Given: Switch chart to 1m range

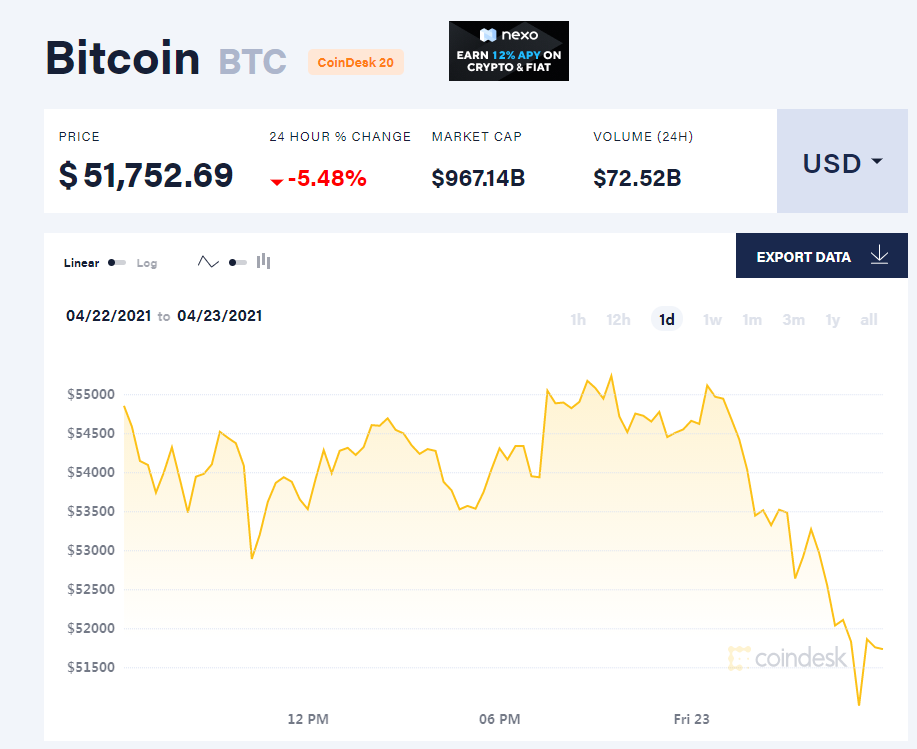Looking at the screenshot, I should click(x=752, y=320).
